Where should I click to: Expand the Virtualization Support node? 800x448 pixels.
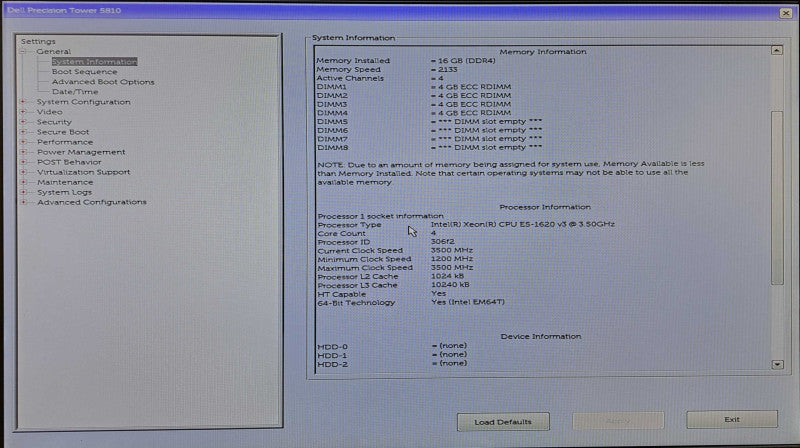[23, 172]
